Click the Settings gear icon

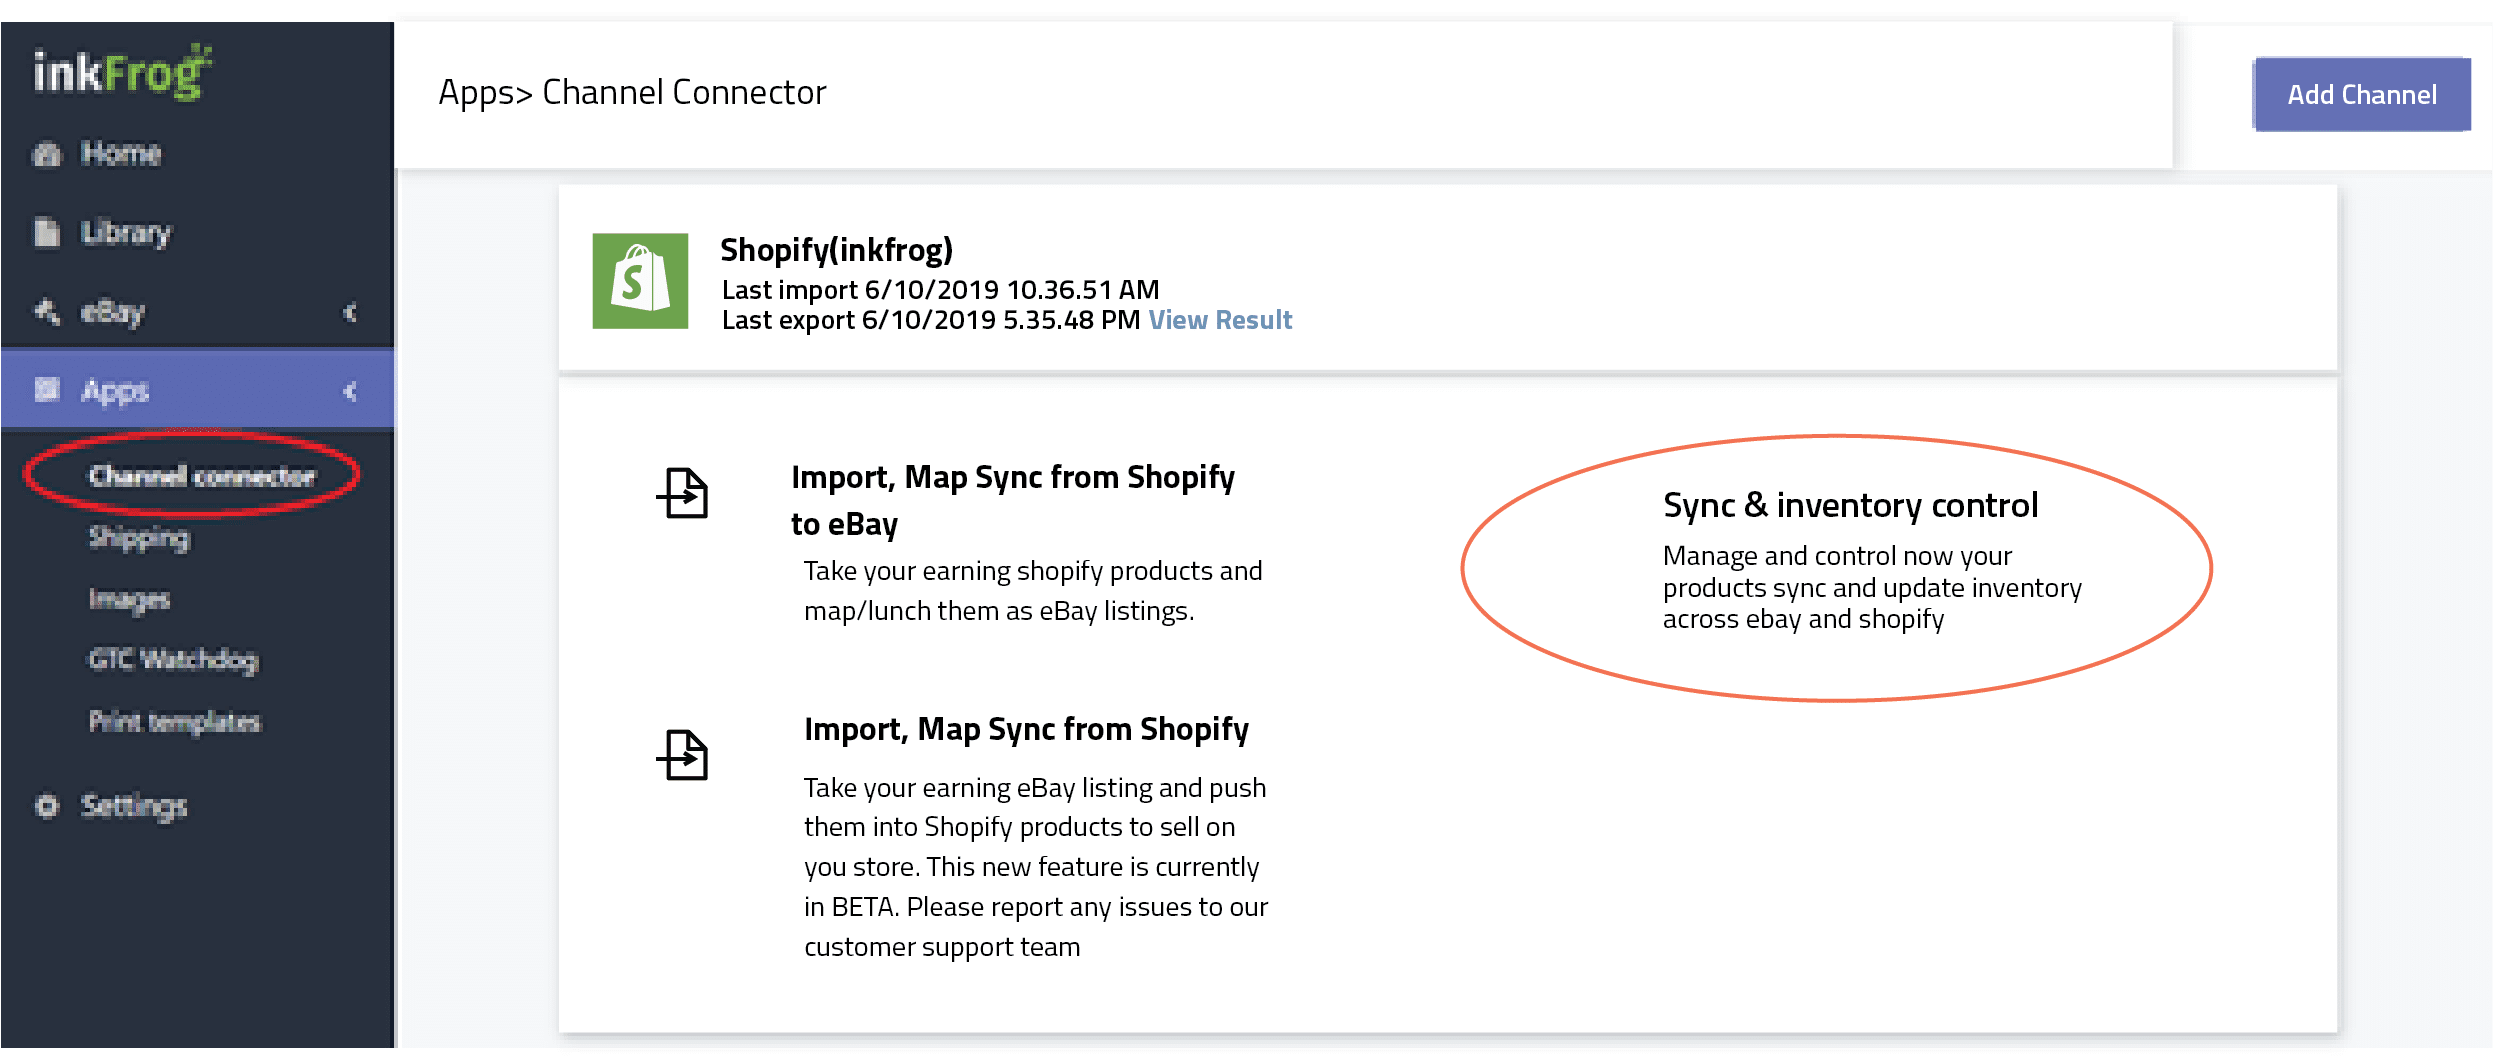tap(46, 806)
